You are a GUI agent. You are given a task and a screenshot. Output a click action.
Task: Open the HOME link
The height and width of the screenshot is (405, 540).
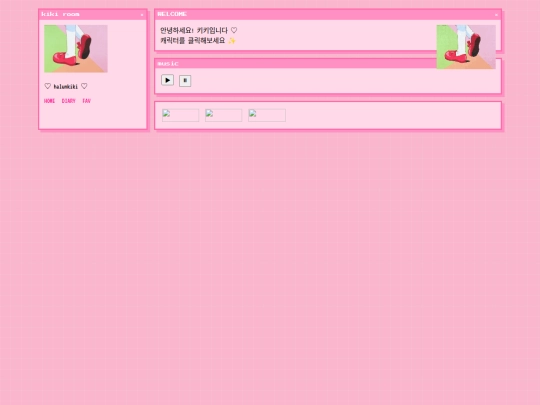(49, 101)
